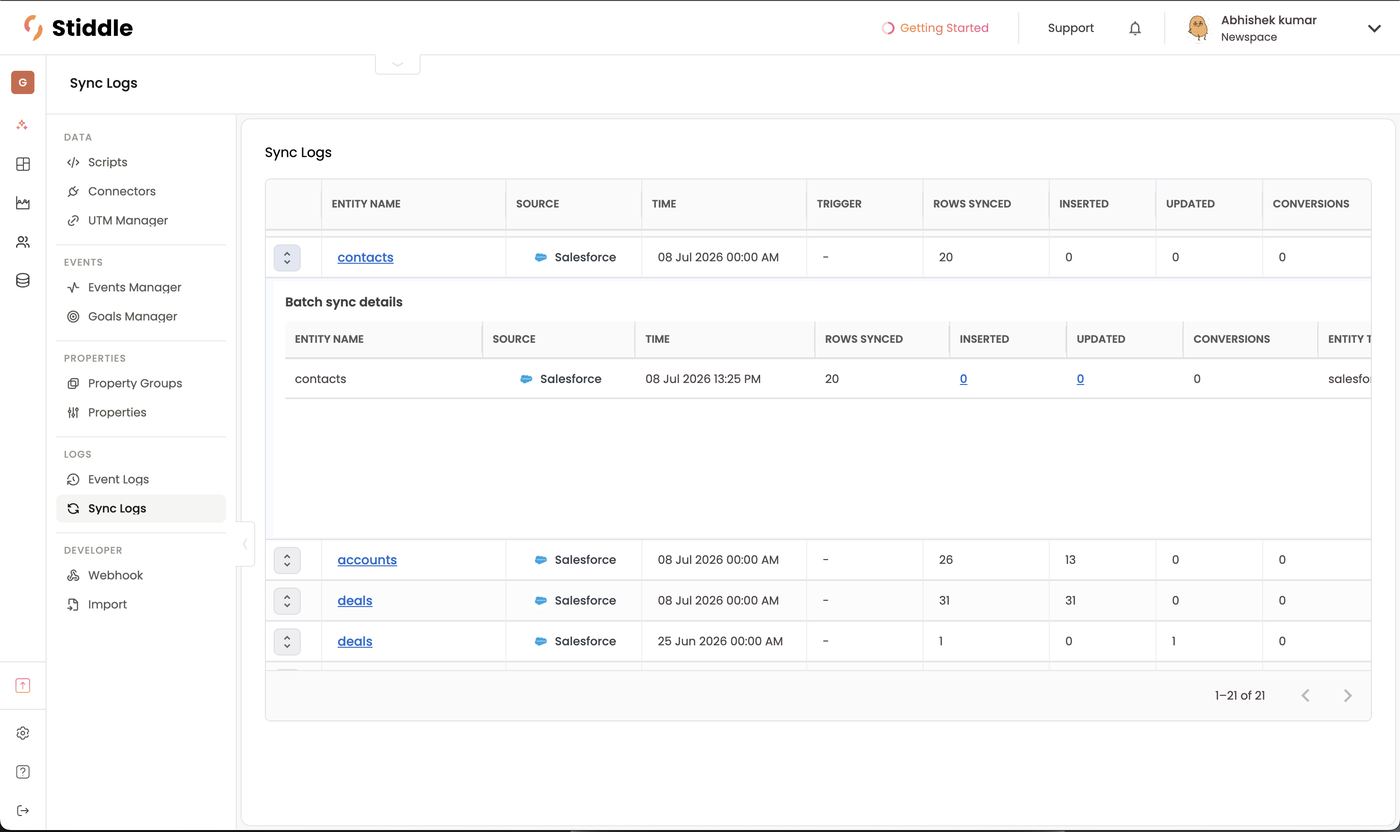Click the user avatar image

click(1197, 28)
